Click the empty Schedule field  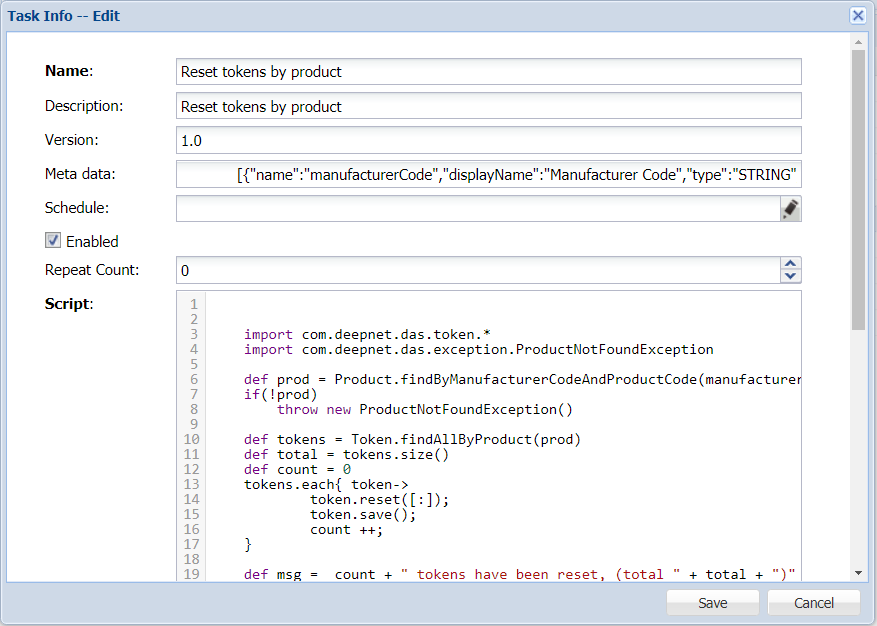[476, 208]
